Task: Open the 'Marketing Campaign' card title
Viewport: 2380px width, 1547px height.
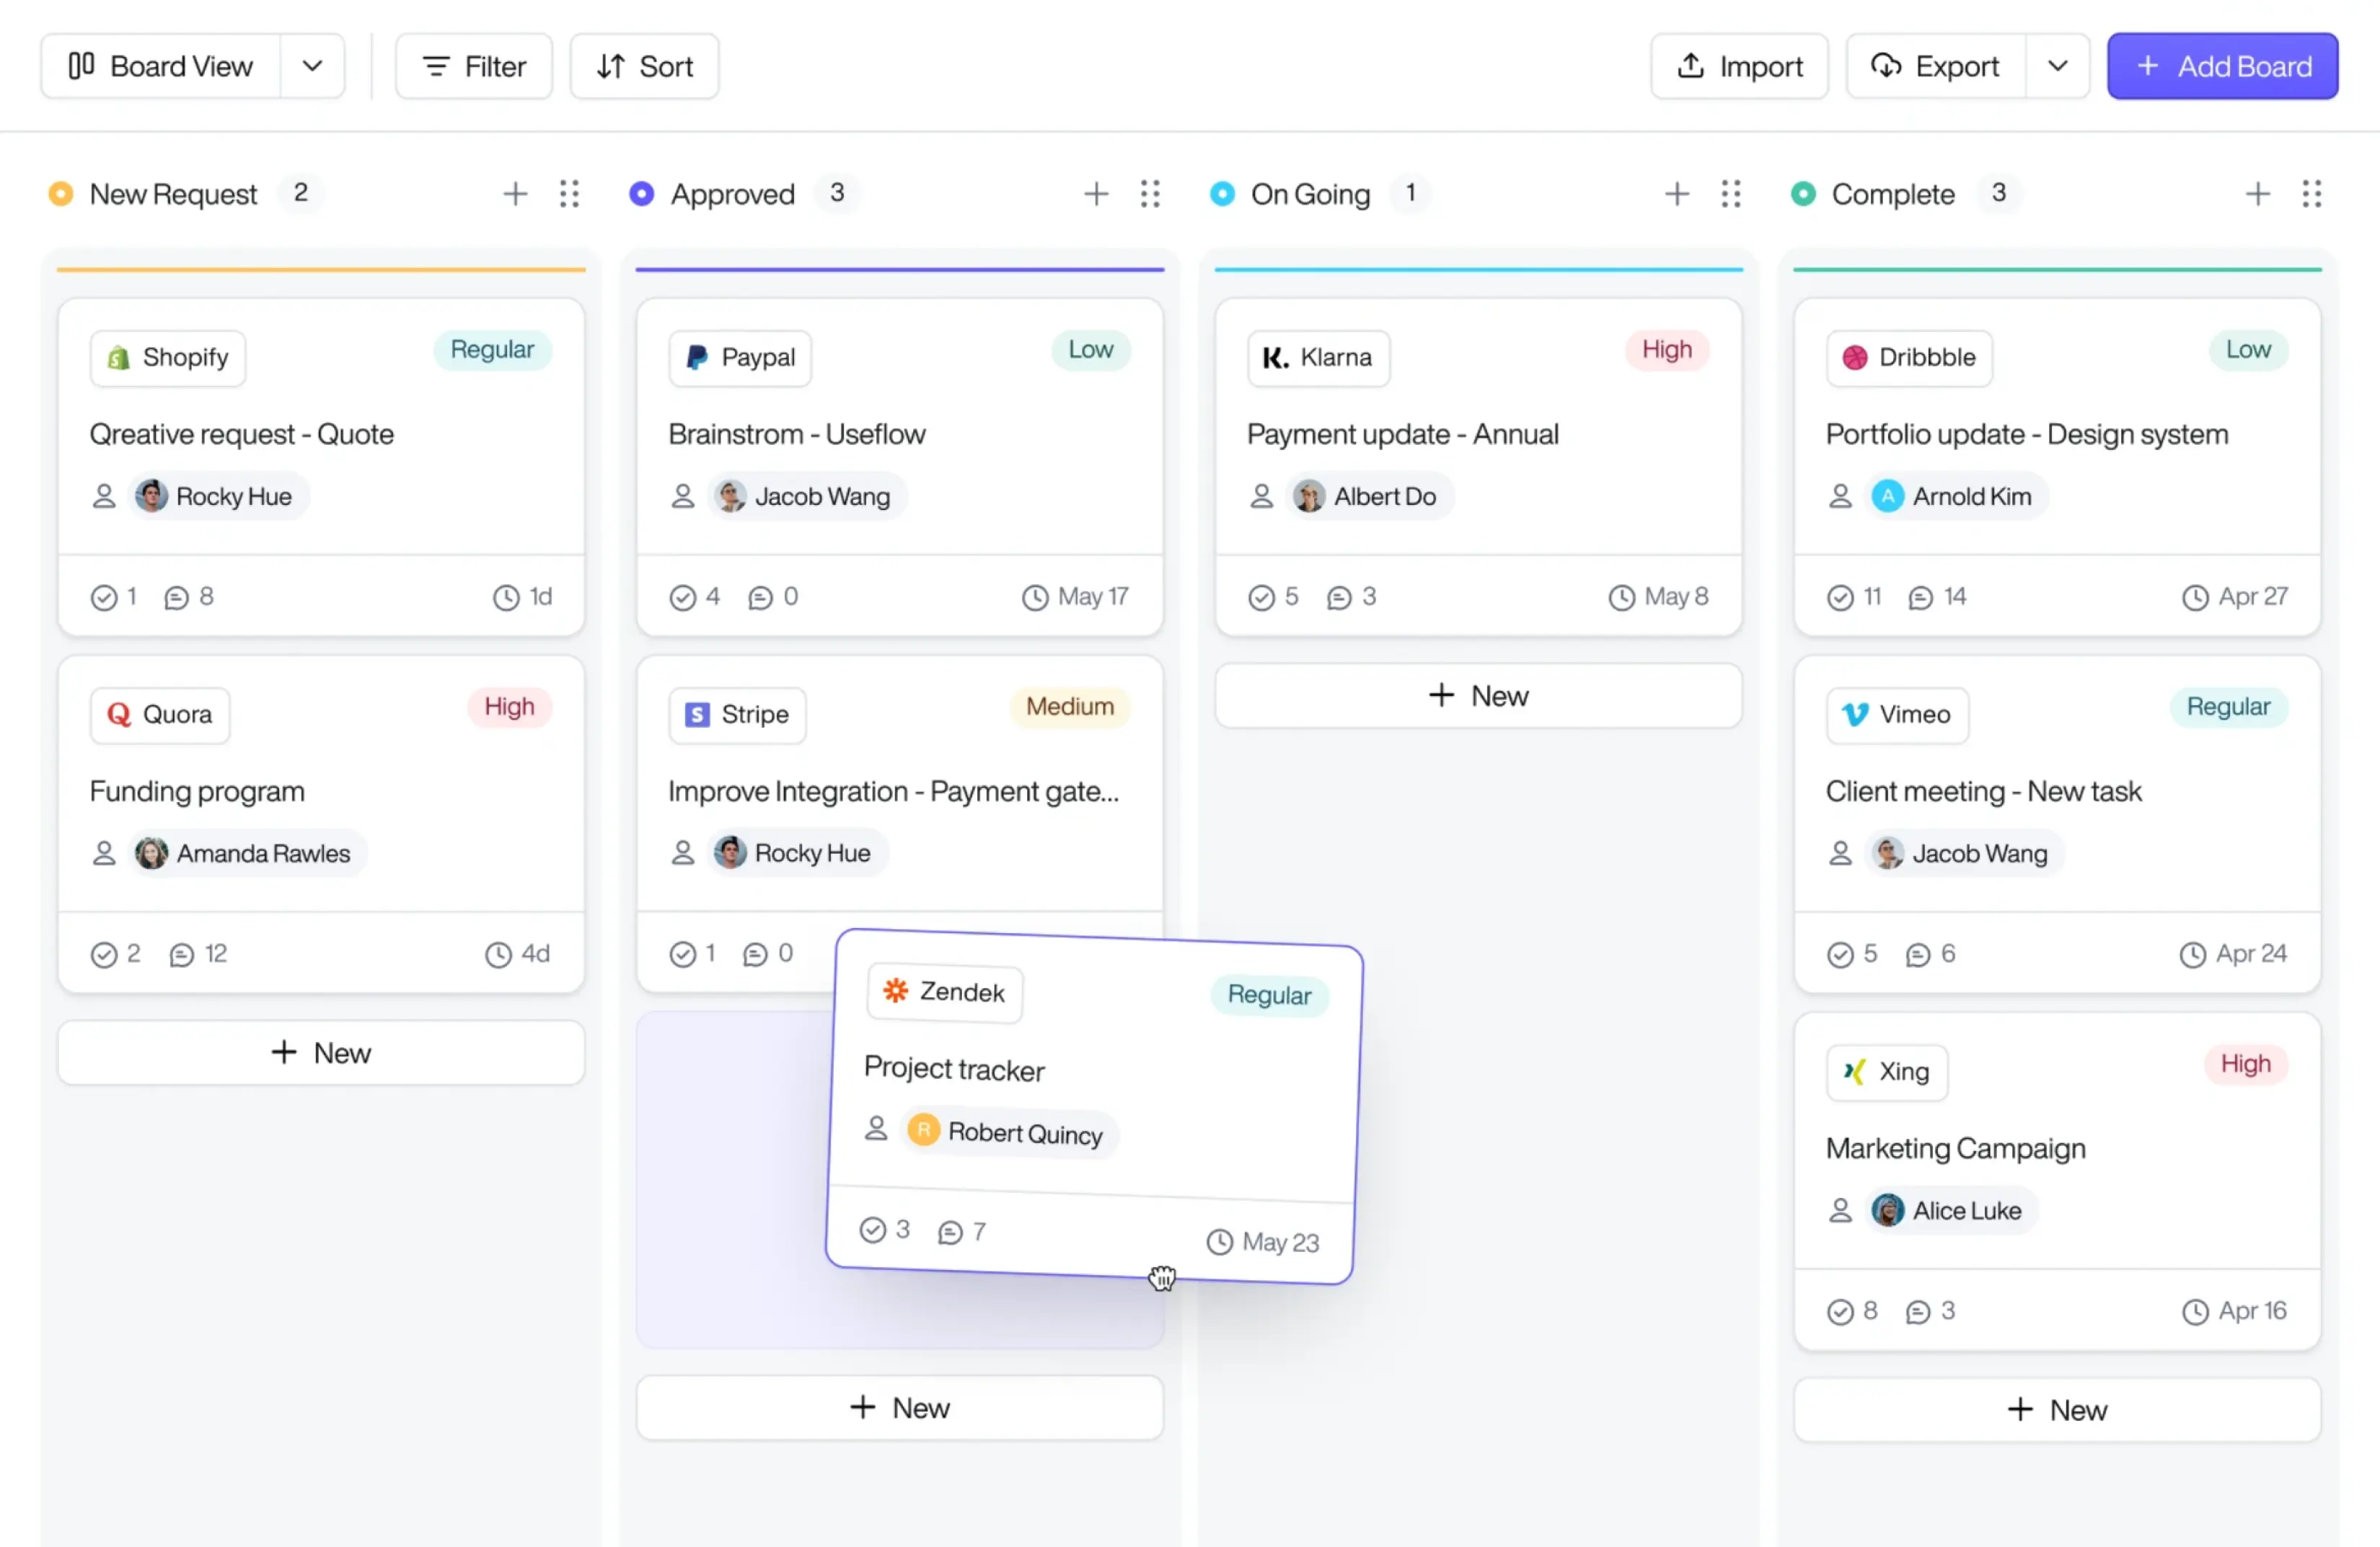Action: (x=1955, y=1148)
